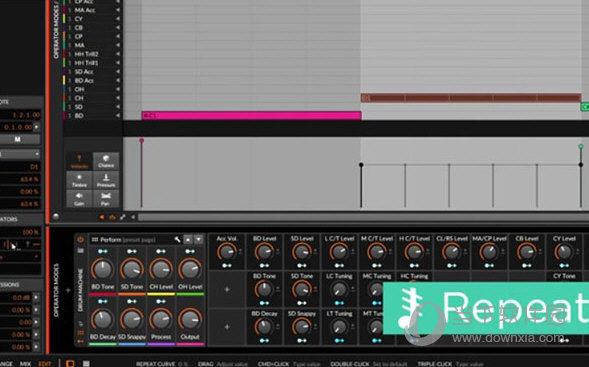Select the Chance expression button
The width and height of the screenshot is (589, 367).
pos(106,162)
